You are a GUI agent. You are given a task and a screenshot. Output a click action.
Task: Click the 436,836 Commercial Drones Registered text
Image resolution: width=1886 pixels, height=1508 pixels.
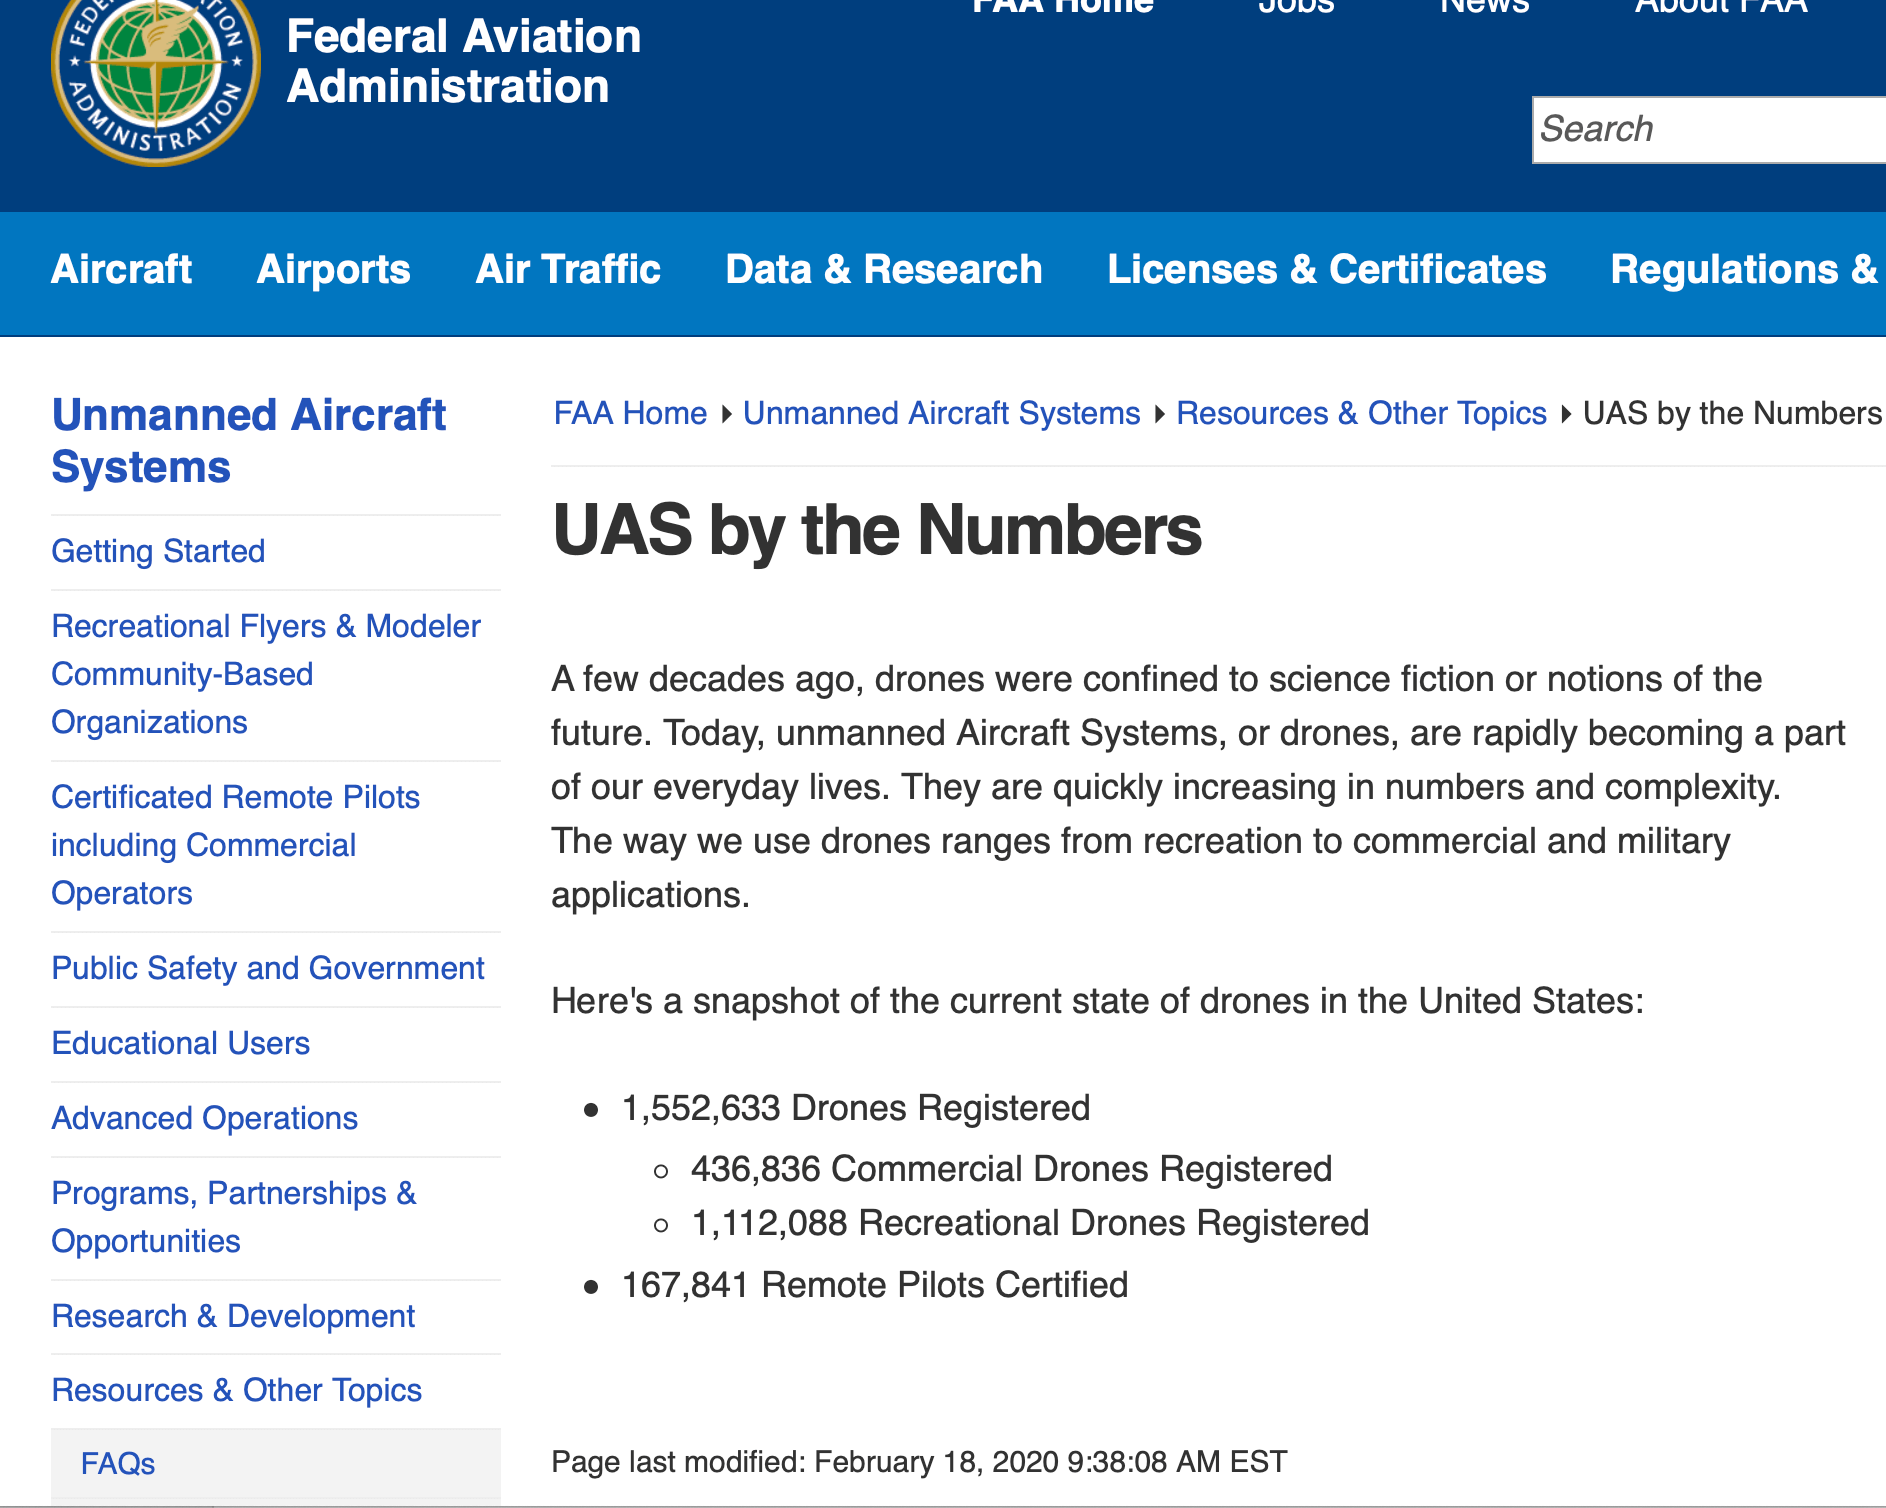pyautogui.click(x=1011, y=1169)
